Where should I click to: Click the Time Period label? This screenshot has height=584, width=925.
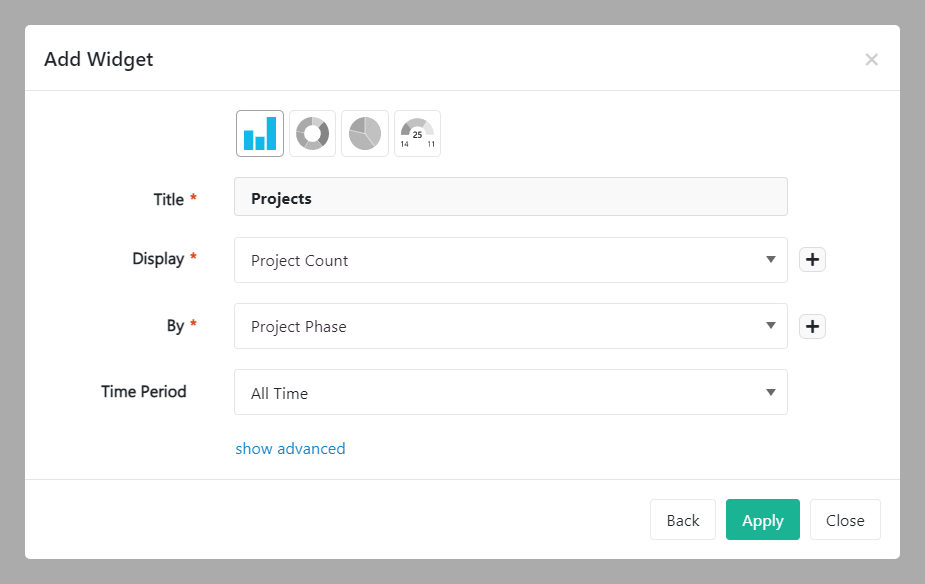click(x=144, y=392)
